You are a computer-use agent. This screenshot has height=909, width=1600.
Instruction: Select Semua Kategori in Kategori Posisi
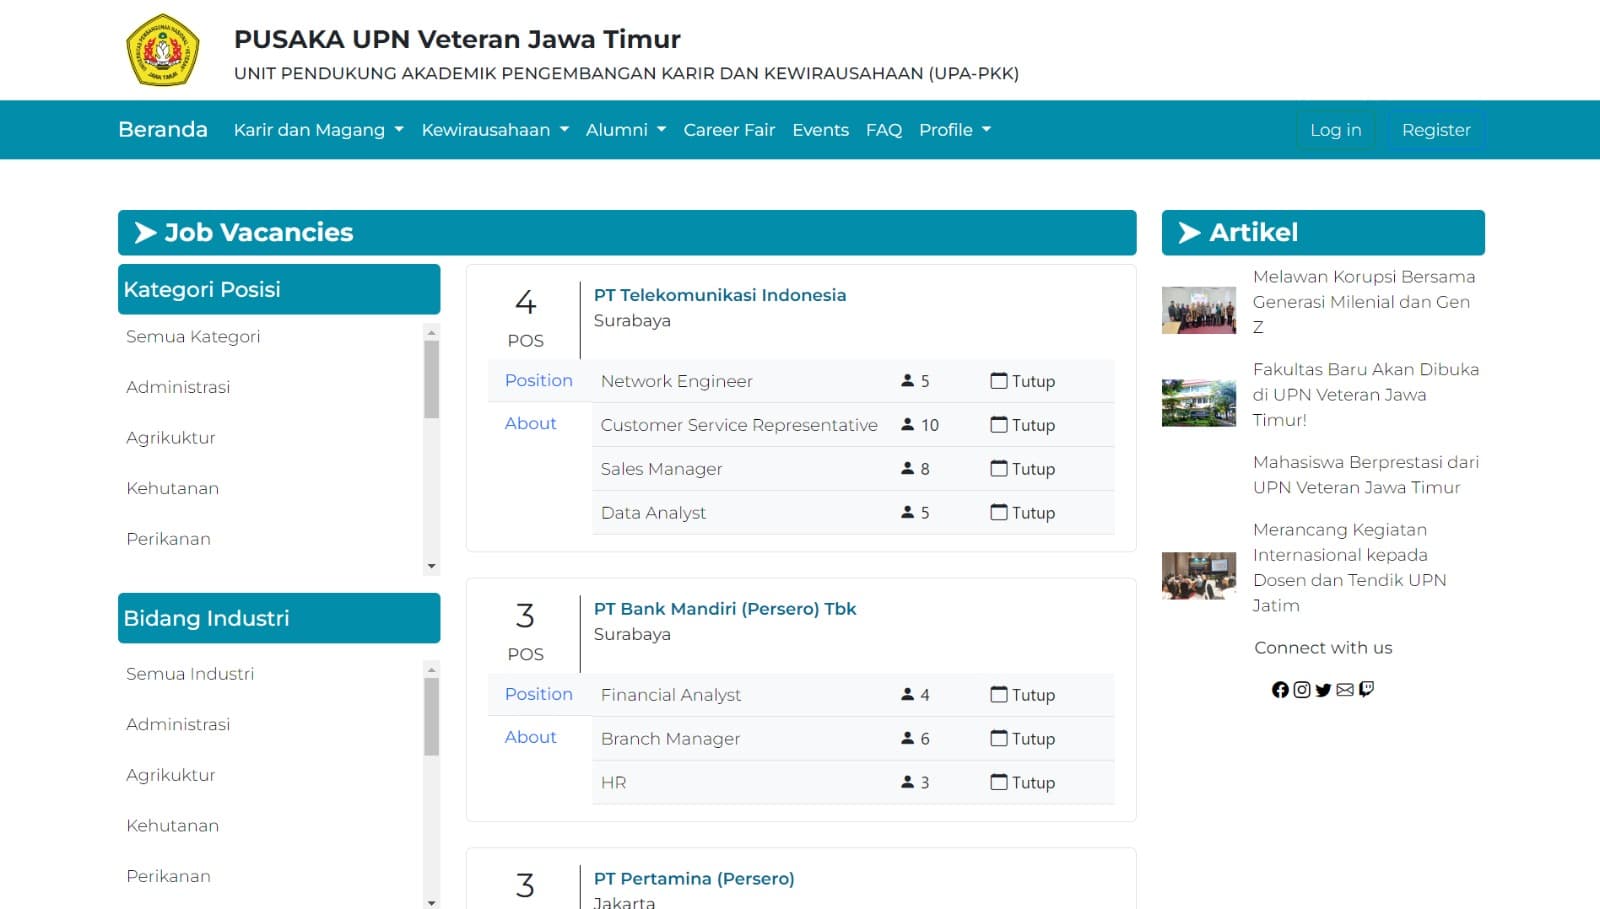tap(192, 337)
